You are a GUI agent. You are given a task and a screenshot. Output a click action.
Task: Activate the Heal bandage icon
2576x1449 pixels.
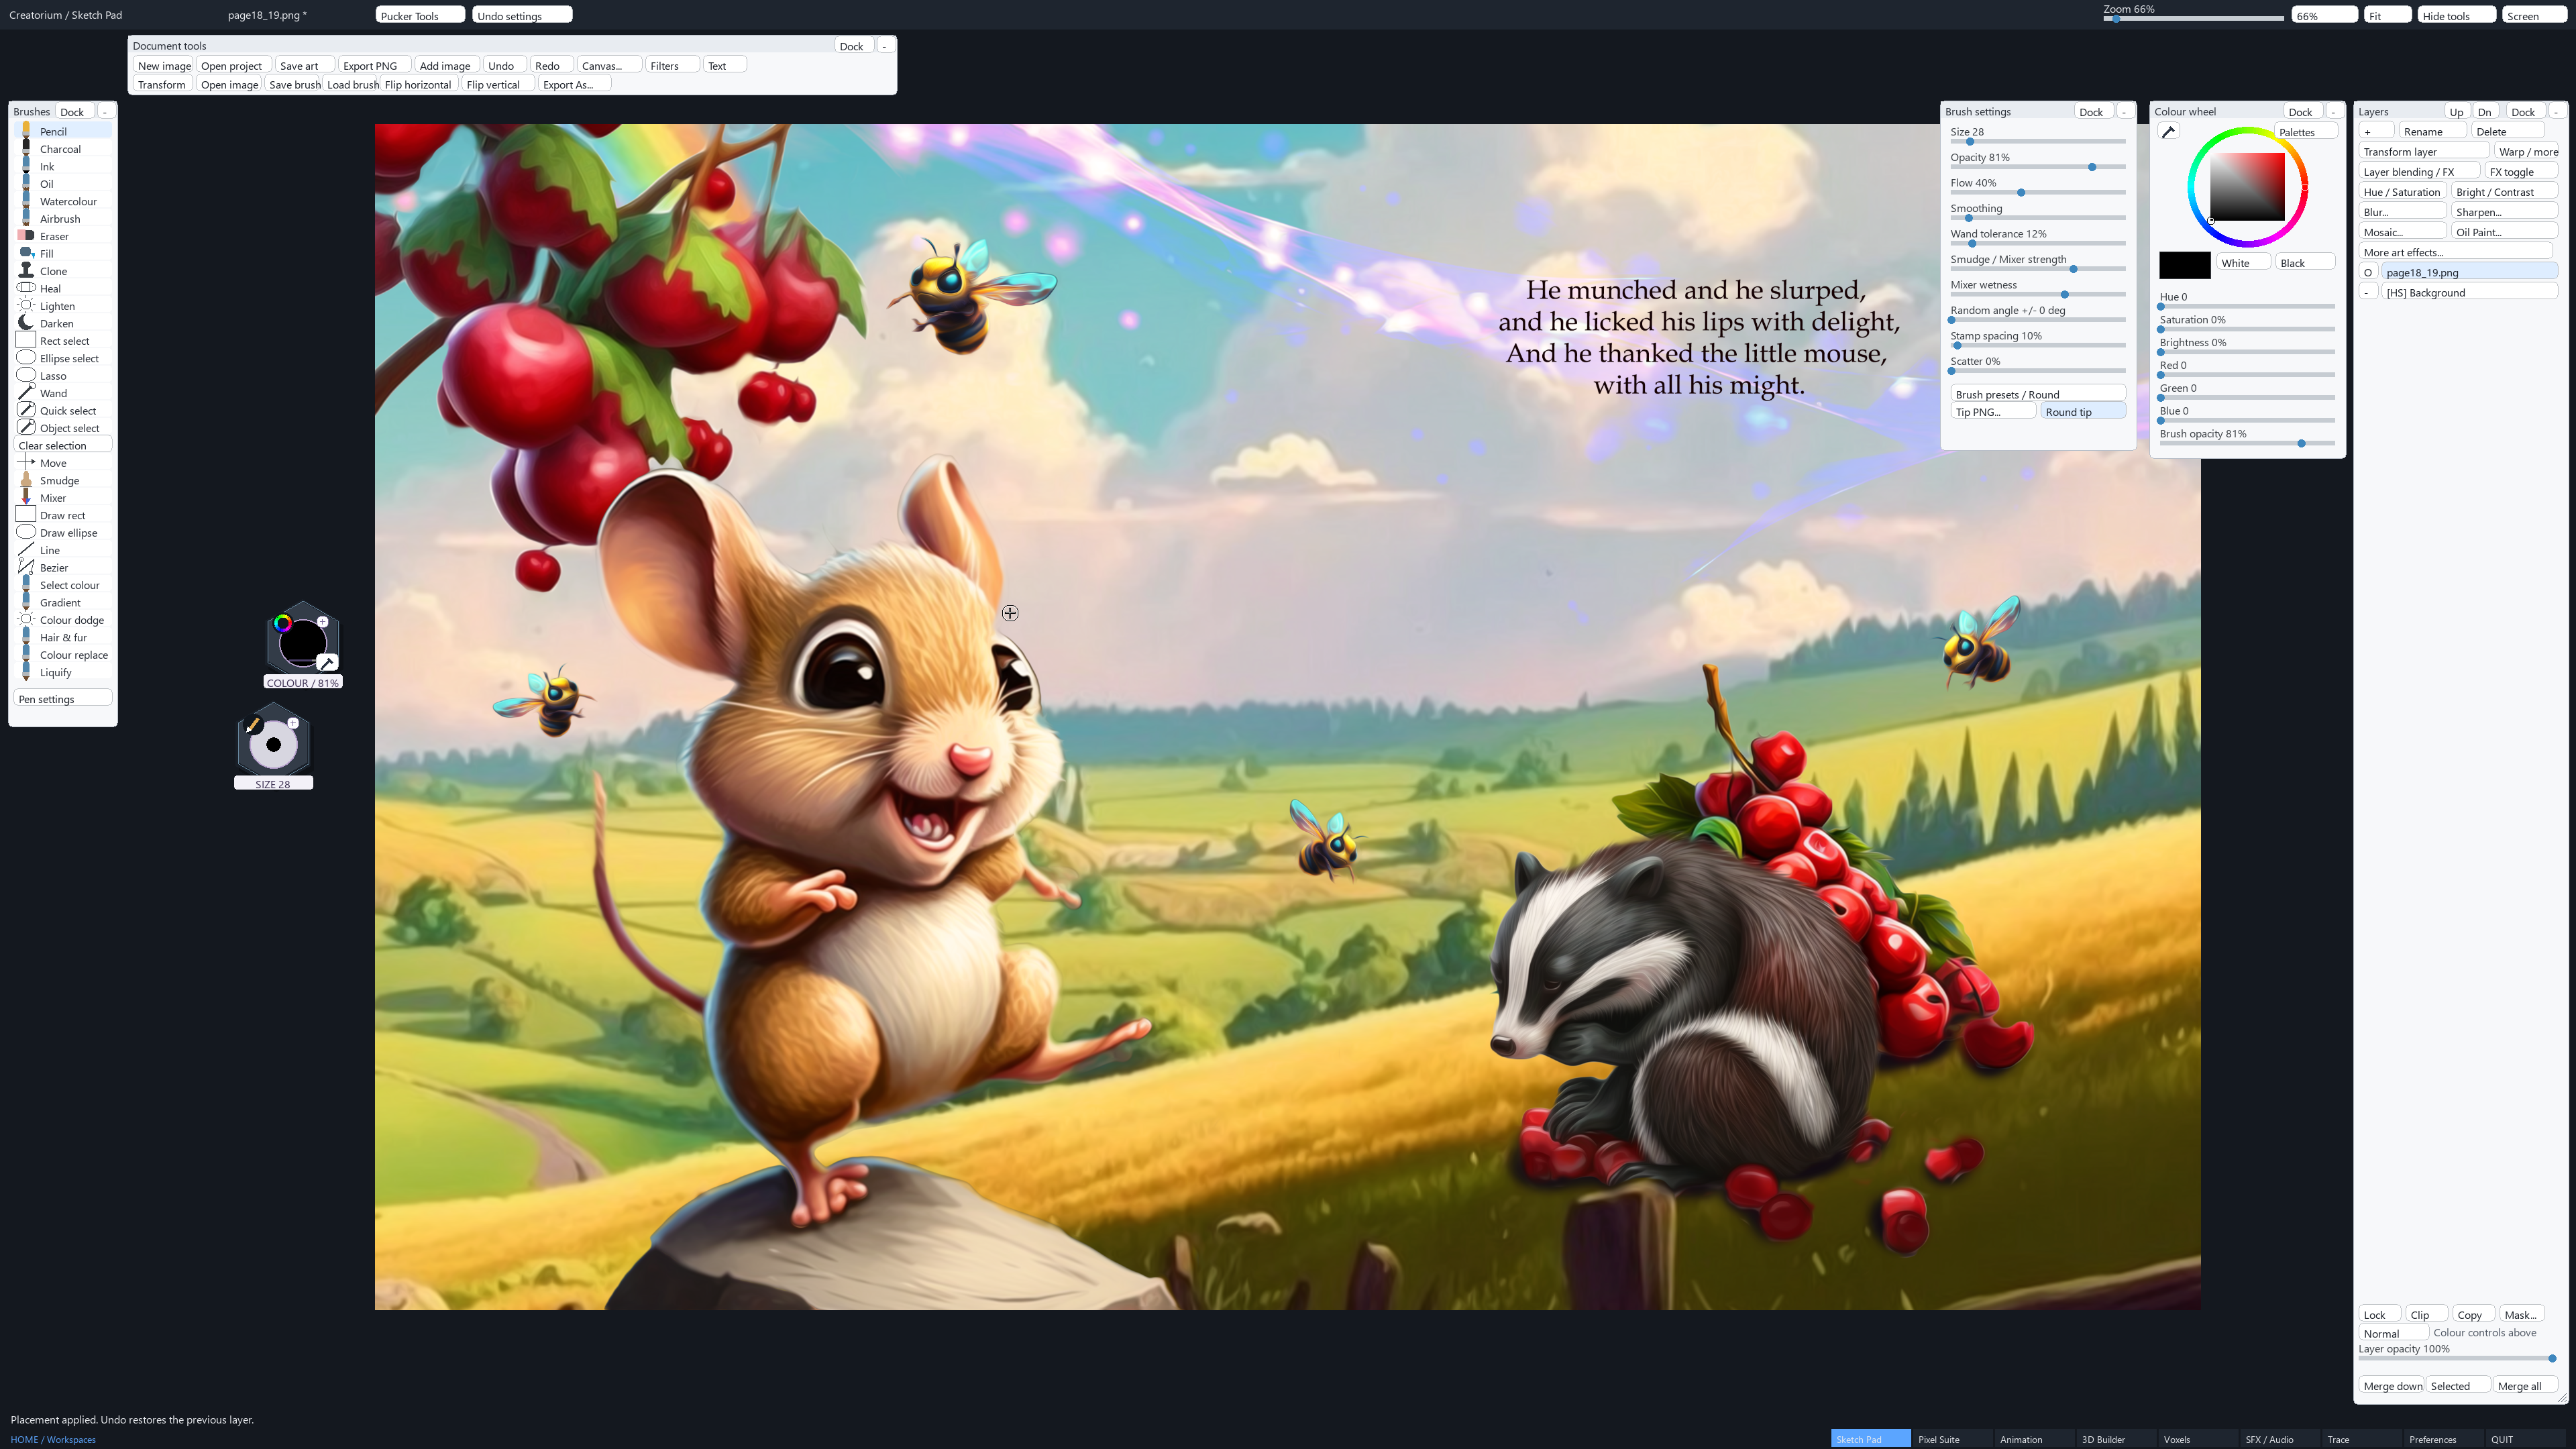(x=26, y=288)
